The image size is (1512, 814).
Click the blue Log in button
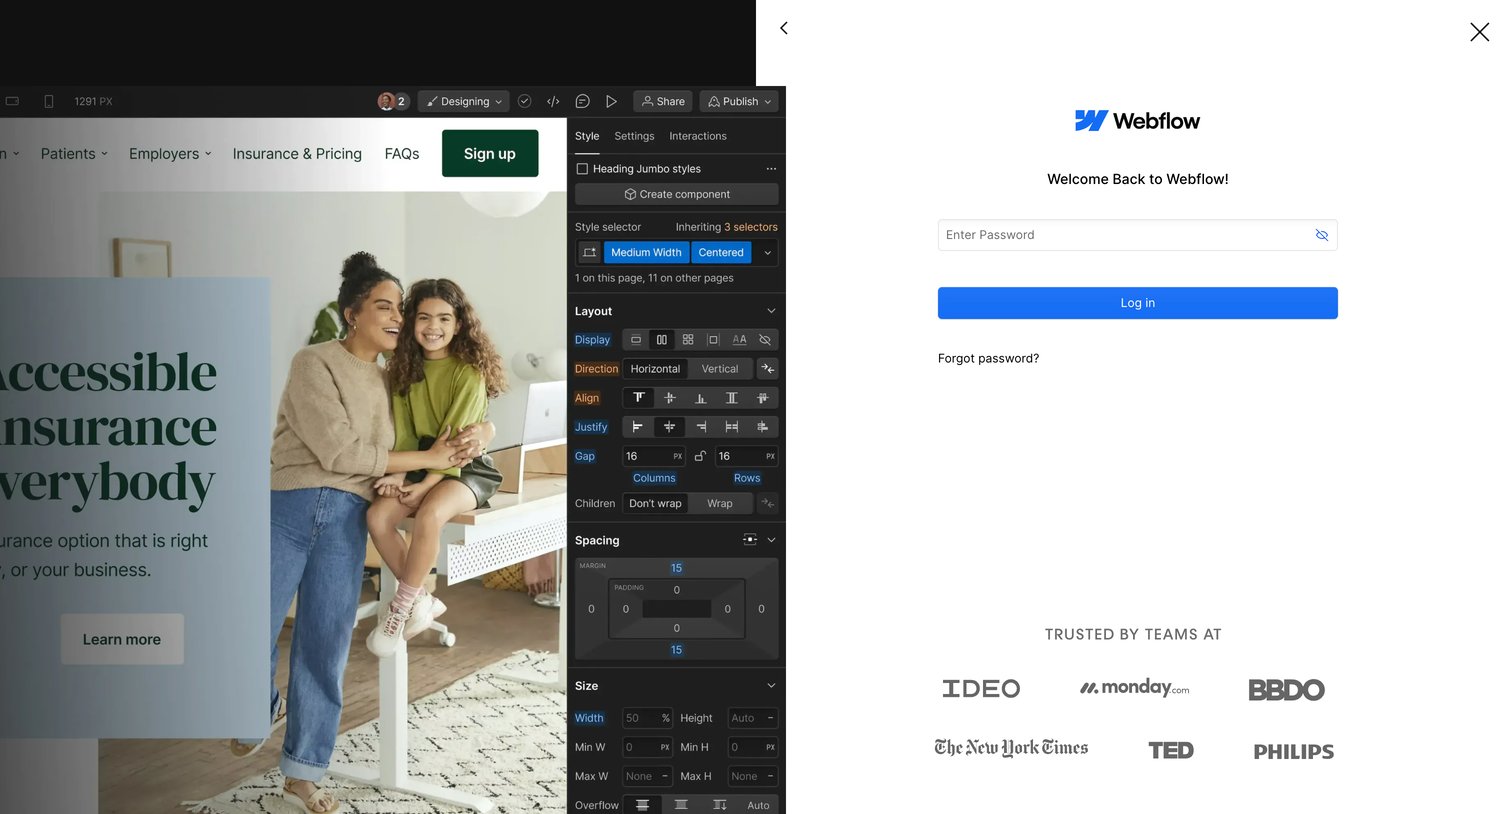1137,303
